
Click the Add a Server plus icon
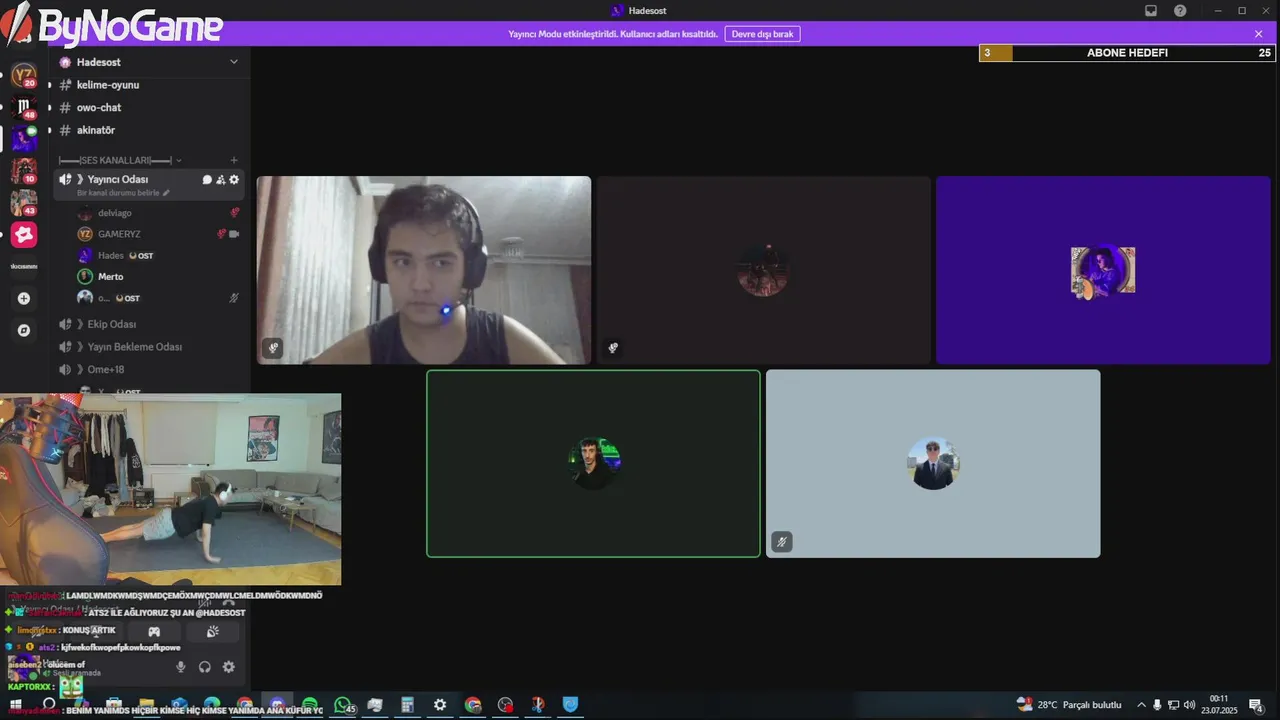pyautogui.click(x=24, y=298)
